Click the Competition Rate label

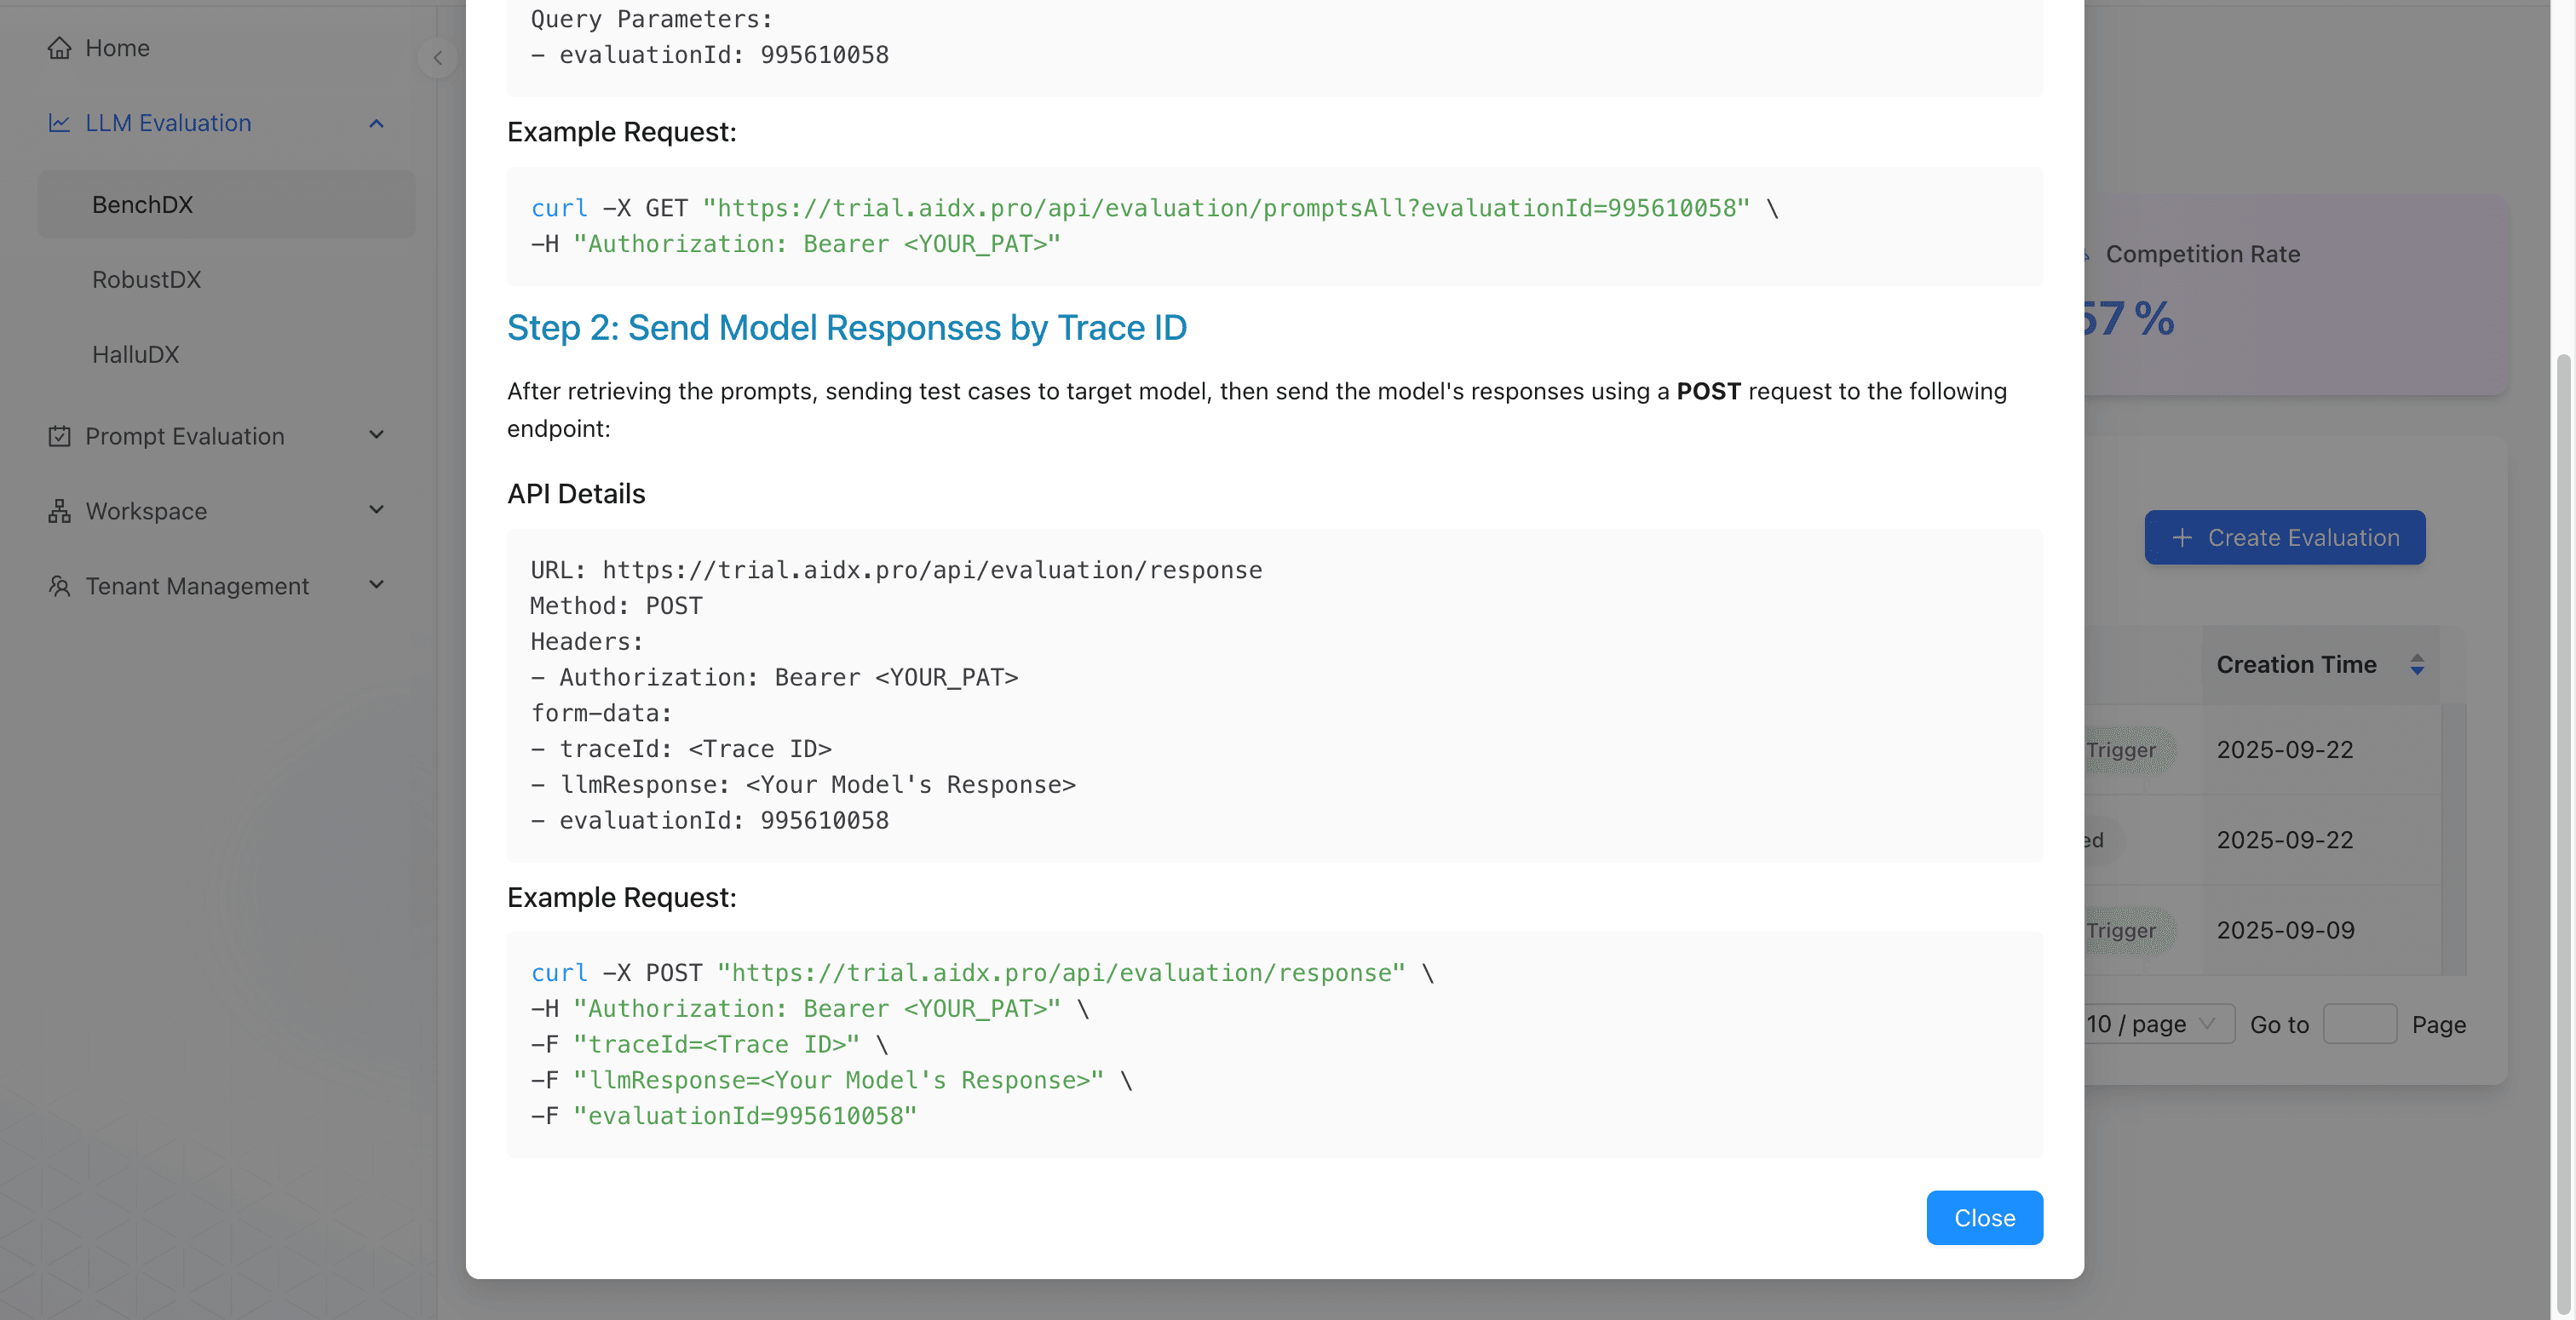(x=2203, y=254)
